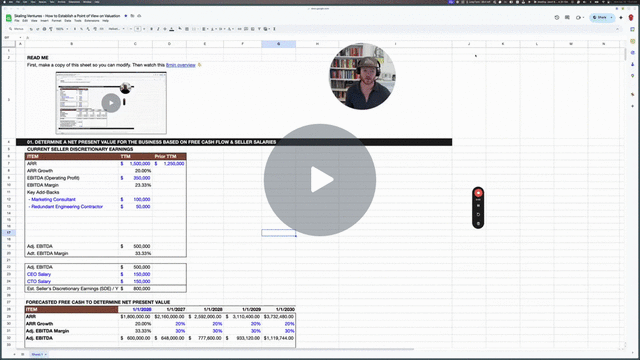The height and width of the screenshot is (360, 640).
Task: Click the ARR TTM value 1,500,000
Action: (135, 164)
